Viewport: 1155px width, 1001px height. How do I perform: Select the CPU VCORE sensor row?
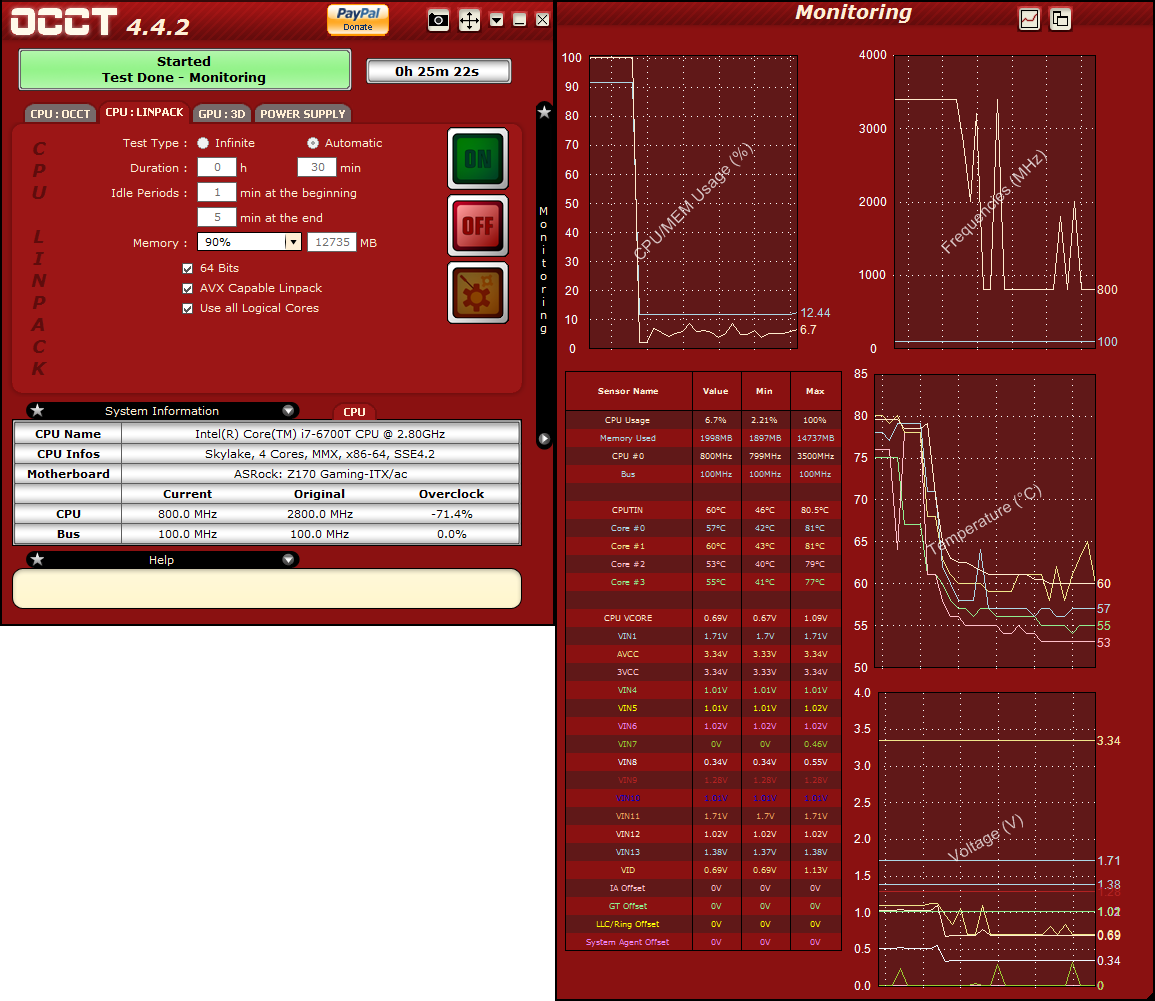click(703, 618)
